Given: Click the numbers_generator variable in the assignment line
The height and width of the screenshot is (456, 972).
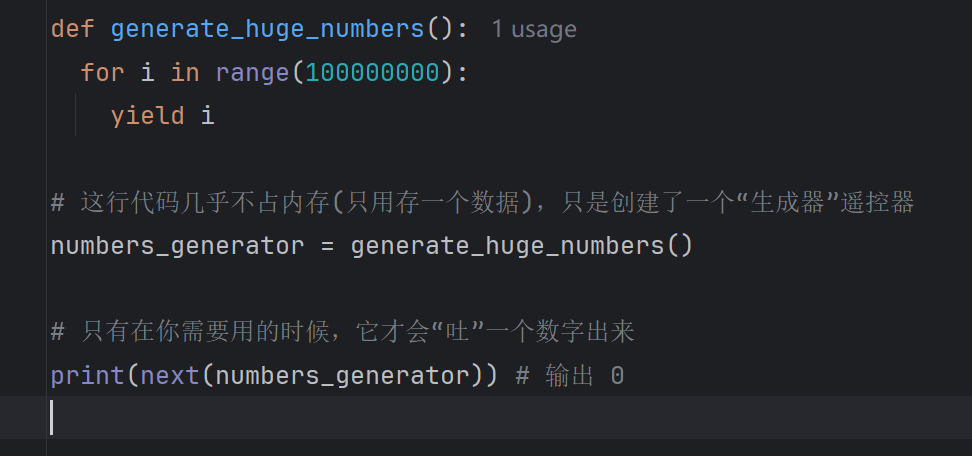Looking at the screenshot, I should click(177, 247).
